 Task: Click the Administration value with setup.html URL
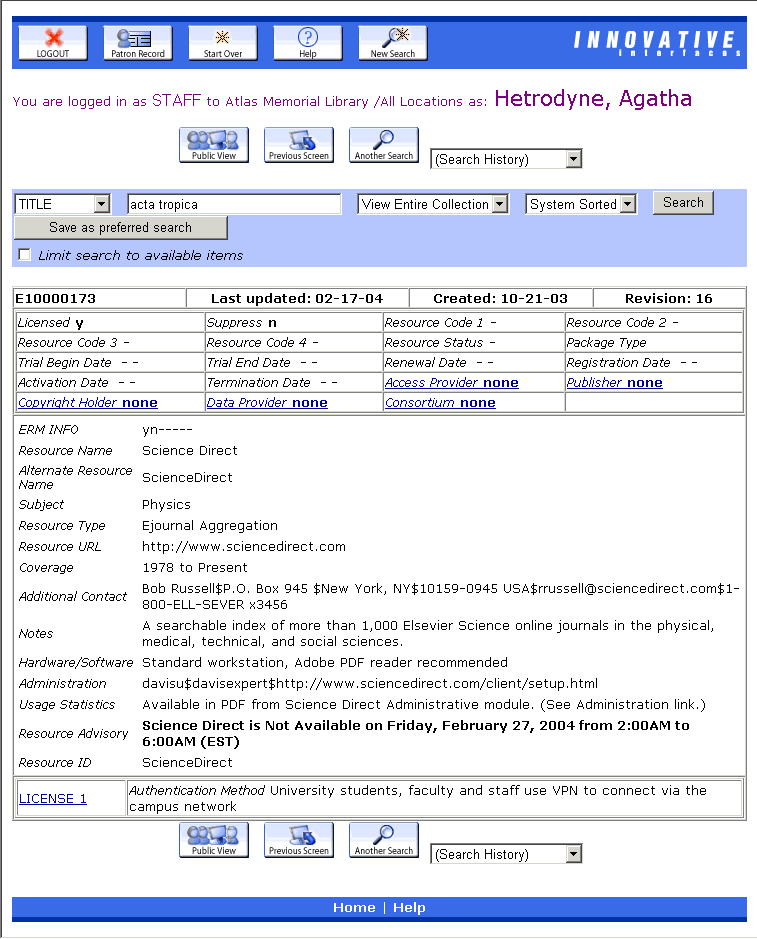[x=370, y=683]
